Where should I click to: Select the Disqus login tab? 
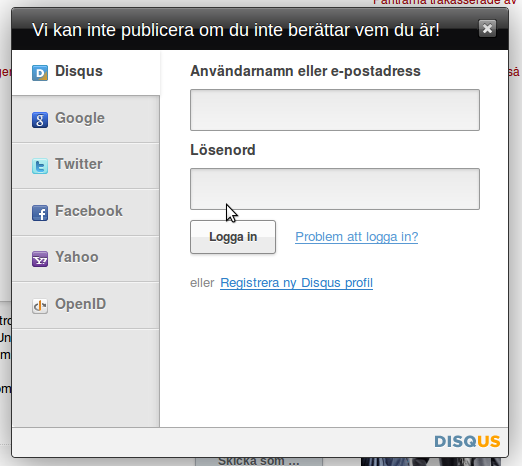click(x=86, y=73)
